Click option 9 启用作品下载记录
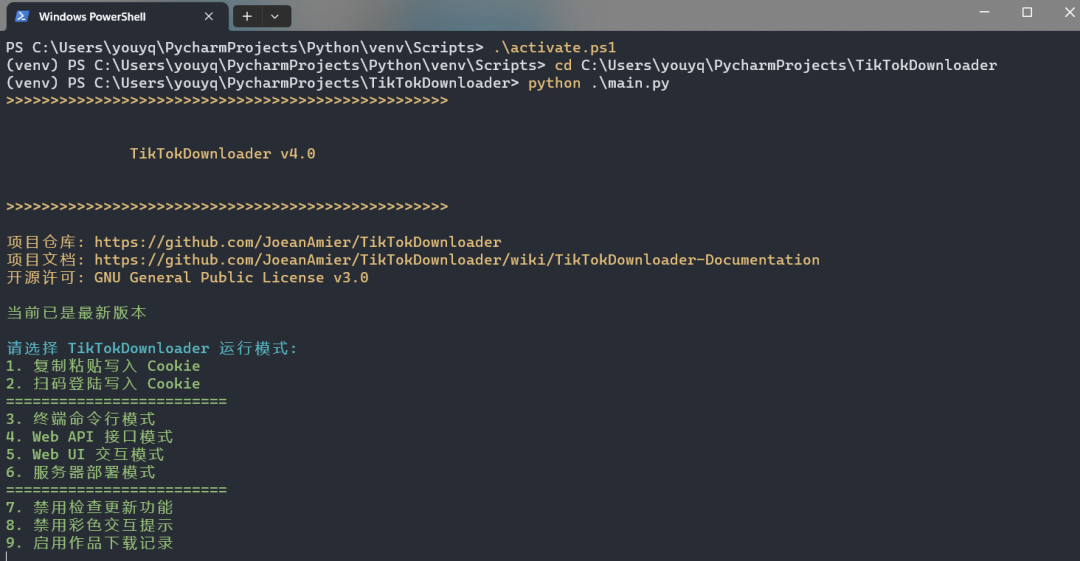This screenshot has width=1080, height=561. 90,543
